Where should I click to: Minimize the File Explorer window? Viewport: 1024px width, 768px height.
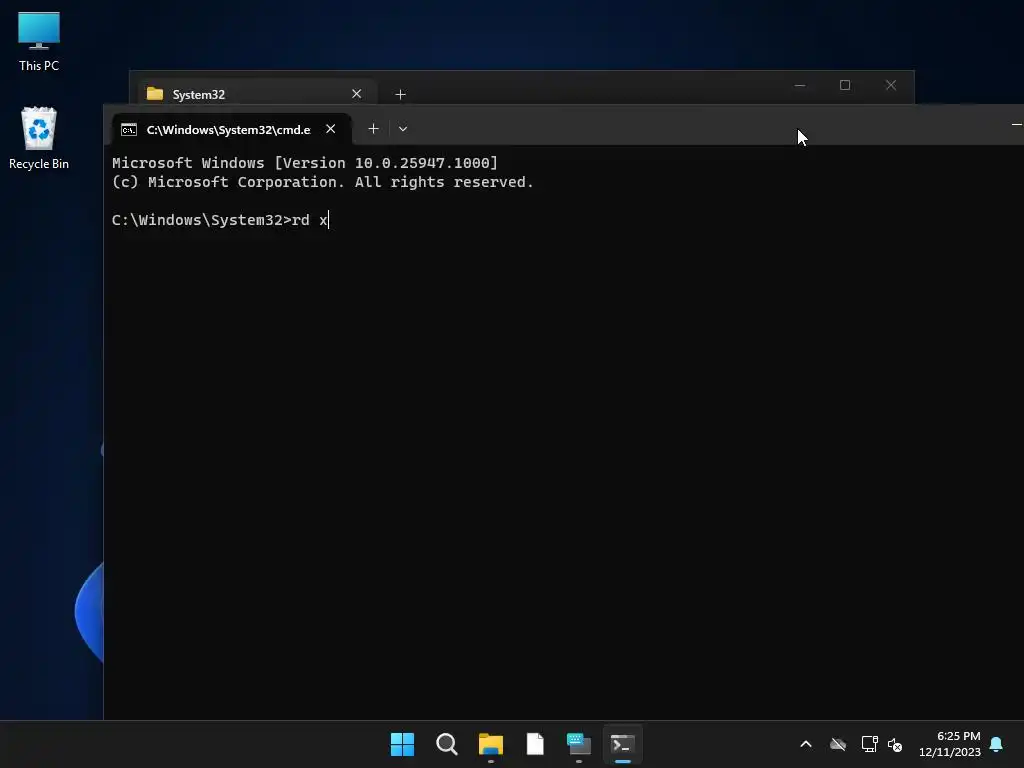800,86
